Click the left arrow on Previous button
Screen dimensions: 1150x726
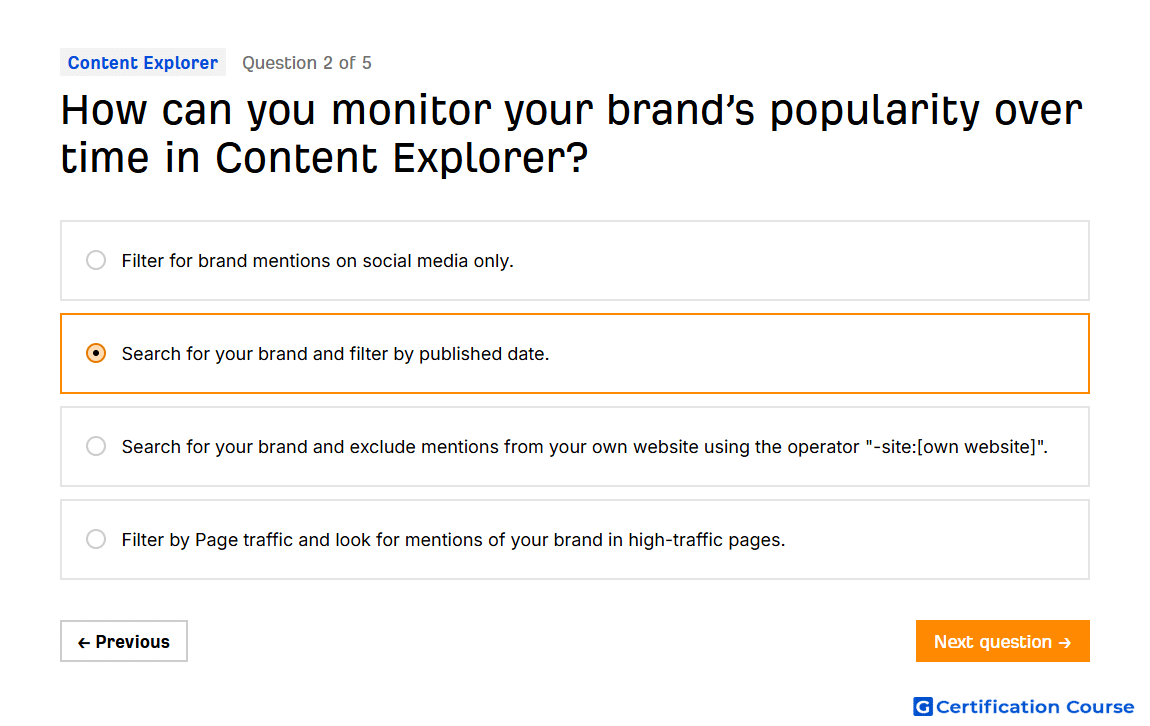click(x=84, y=643)
